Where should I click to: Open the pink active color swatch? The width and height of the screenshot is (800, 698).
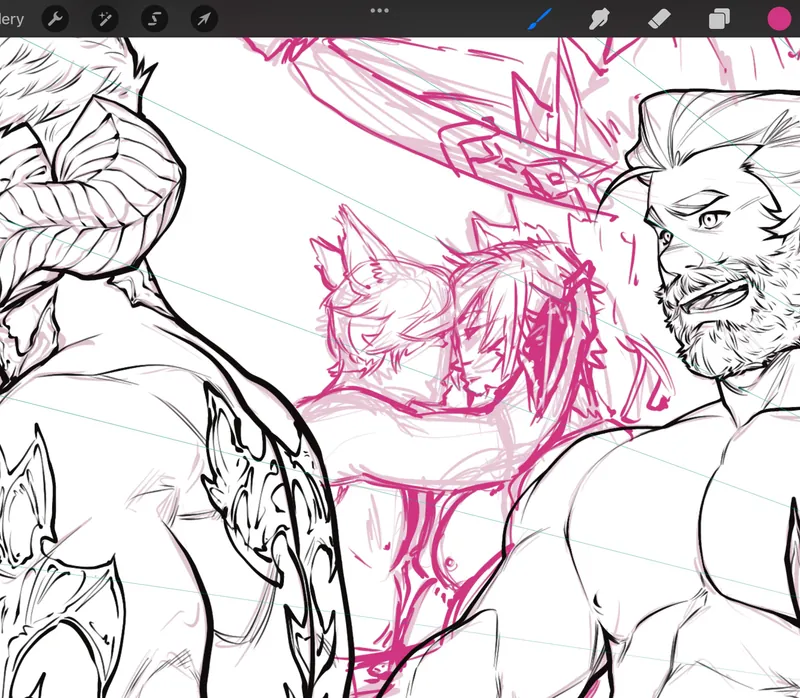[779, 19]
